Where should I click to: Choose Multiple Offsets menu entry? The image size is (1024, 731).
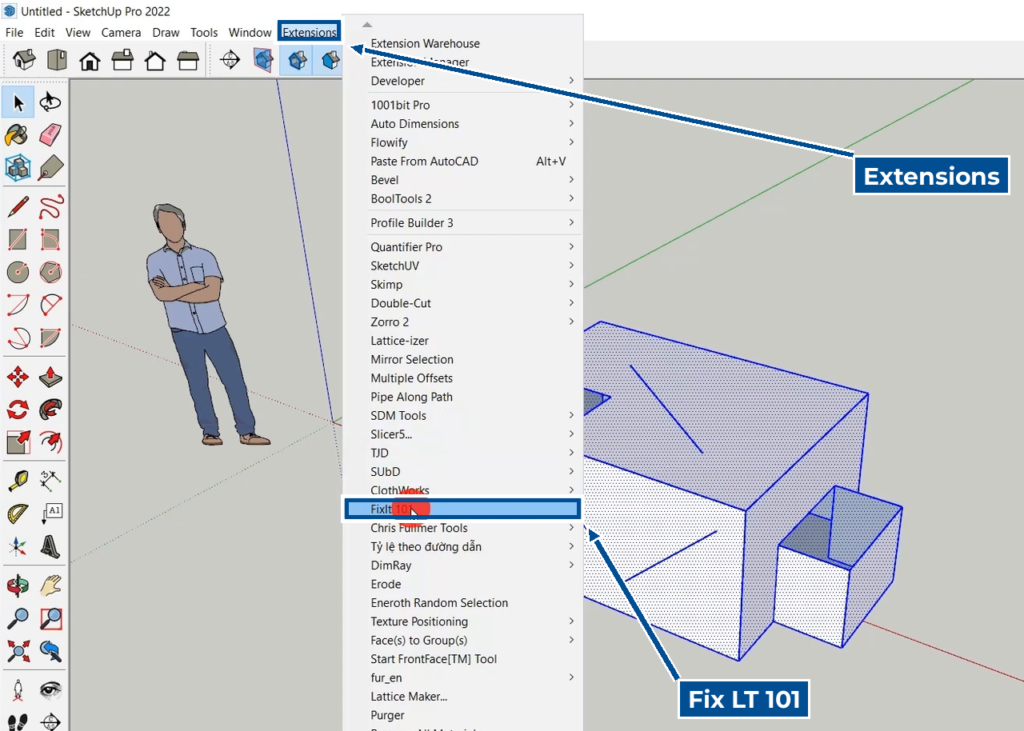[462, 378]
